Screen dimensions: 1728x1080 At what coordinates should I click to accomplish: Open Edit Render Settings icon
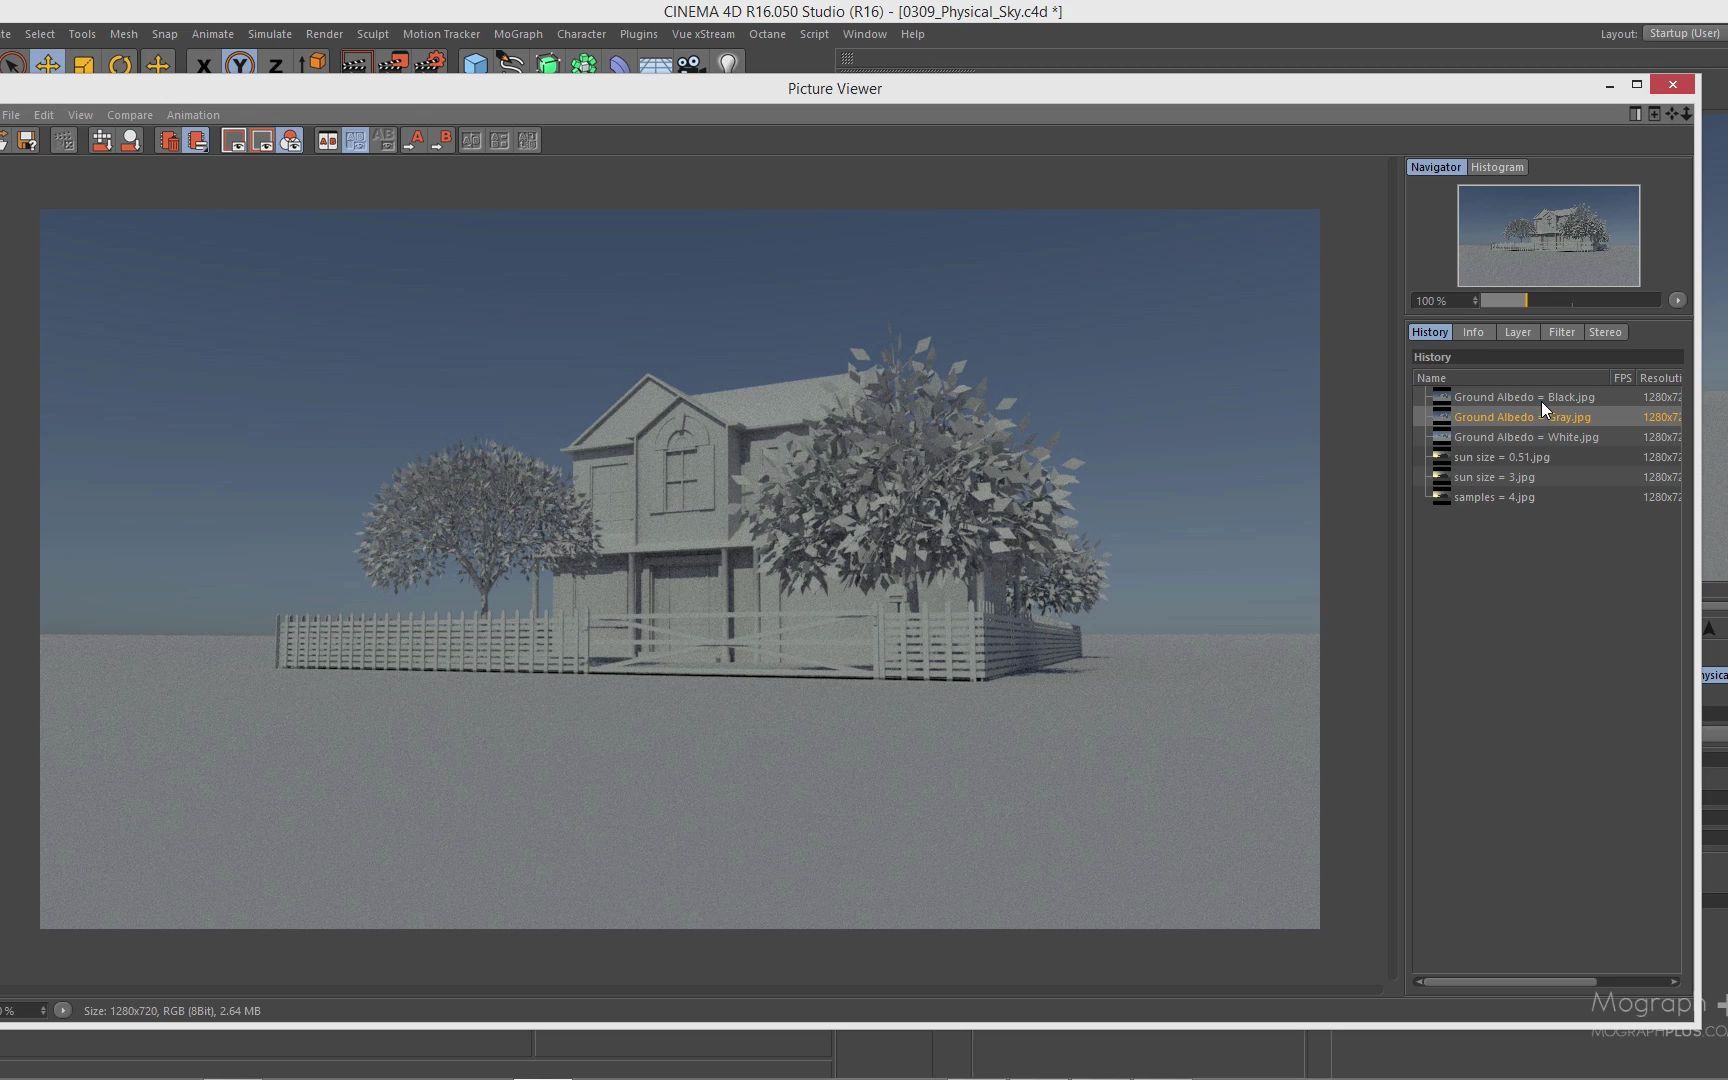point(430,64)
